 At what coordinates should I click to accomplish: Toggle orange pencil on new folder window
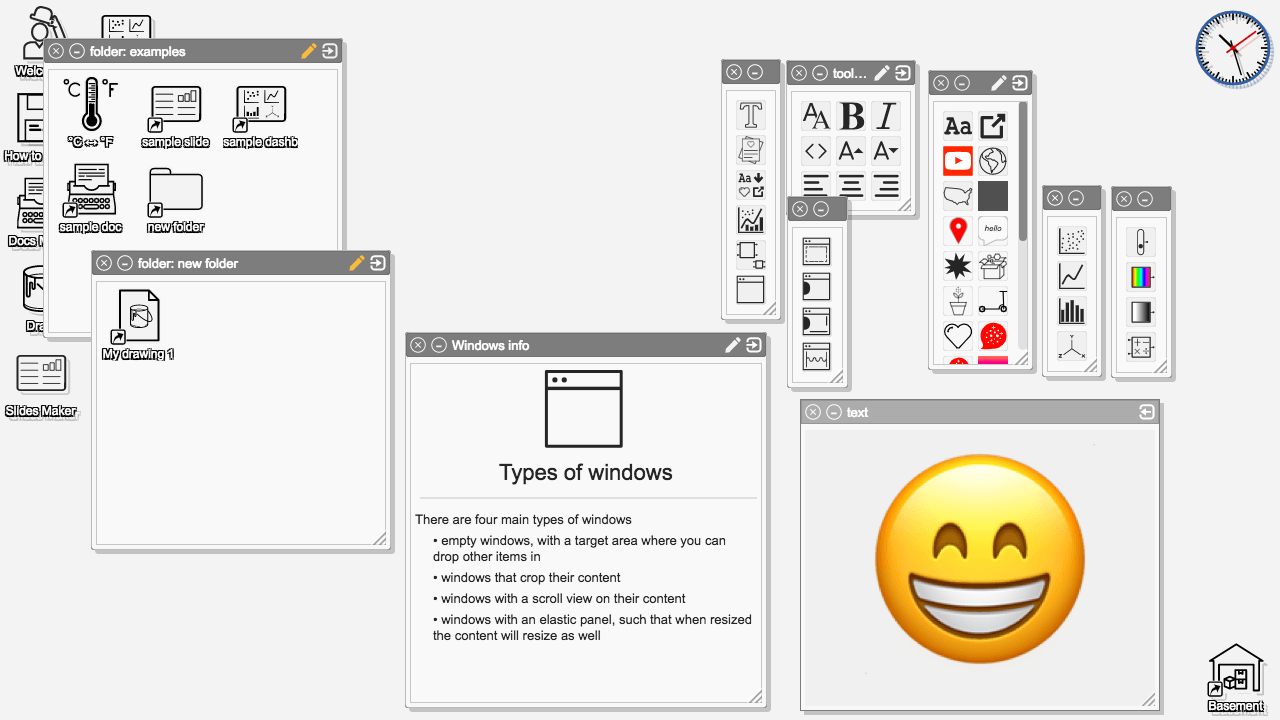357,263
